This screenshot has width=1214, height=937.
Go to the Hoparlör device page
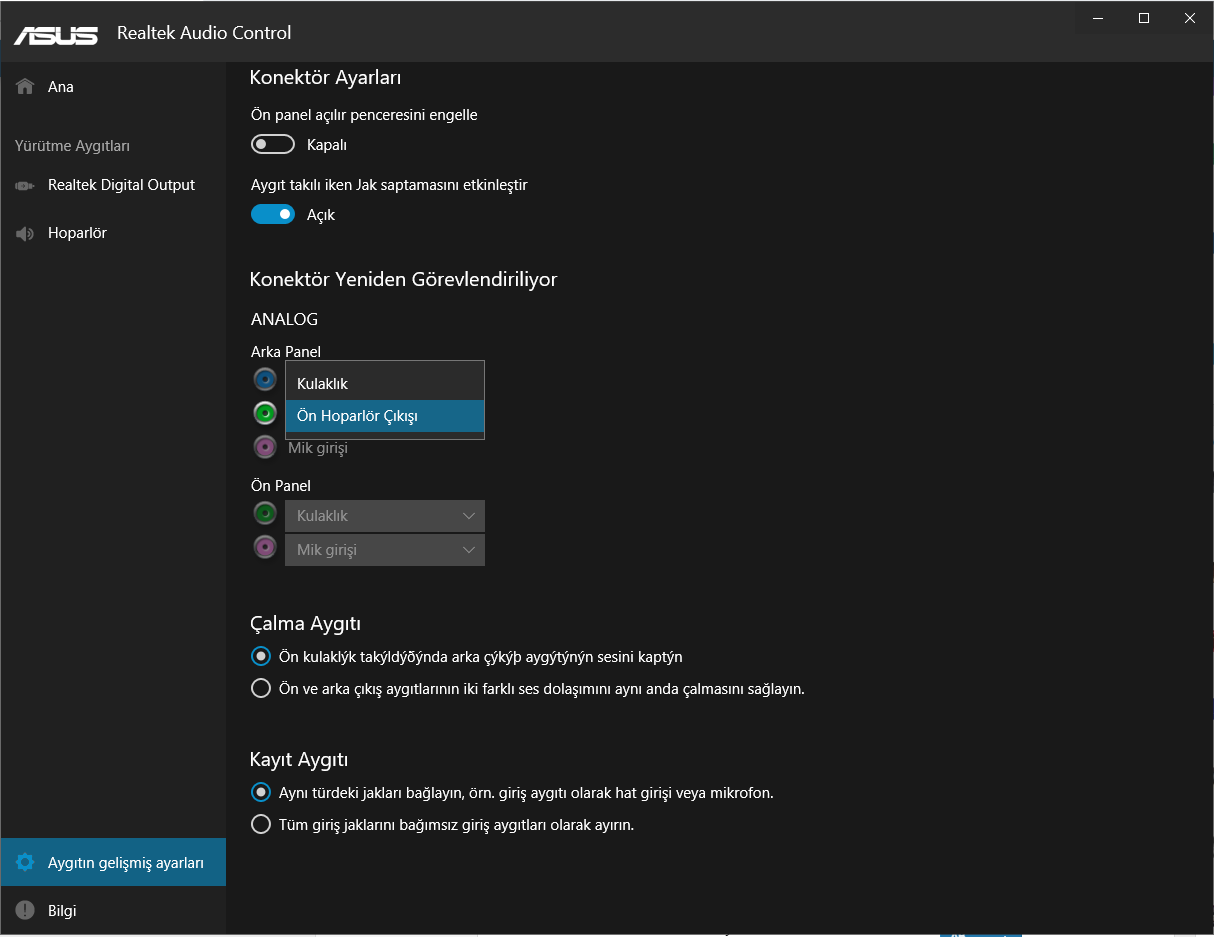coord(77,233)
